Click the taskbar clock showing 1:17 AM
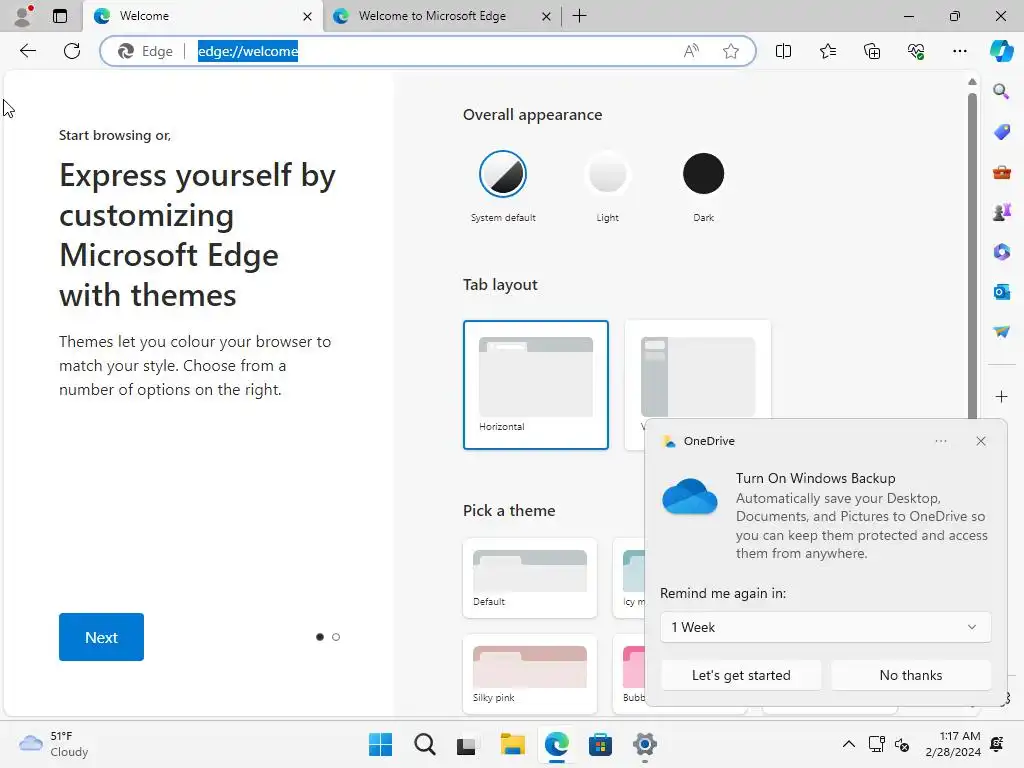Viewport: 1024px width, 768px height. [953, 744]
